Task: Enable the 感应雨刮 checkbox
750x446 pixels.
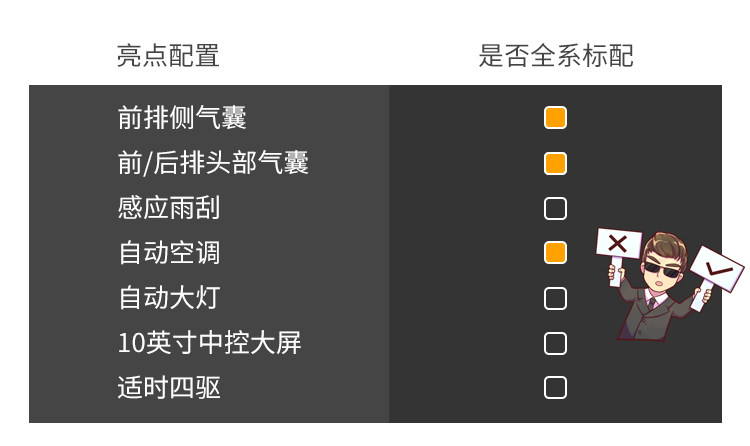Action: 555,208
